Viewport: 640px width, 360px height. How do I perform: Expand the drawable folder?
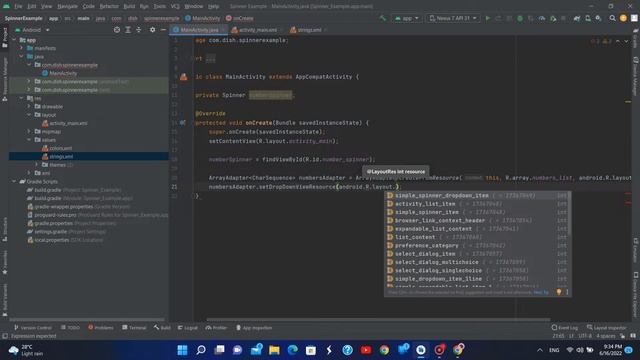coord(29,107)
